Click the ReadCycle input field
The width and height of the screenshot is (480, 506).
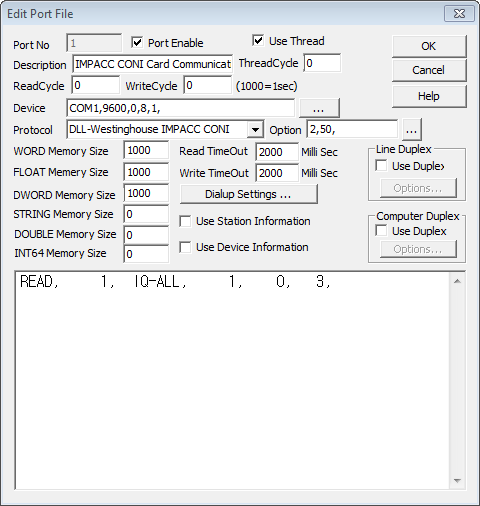pos(96,85)
